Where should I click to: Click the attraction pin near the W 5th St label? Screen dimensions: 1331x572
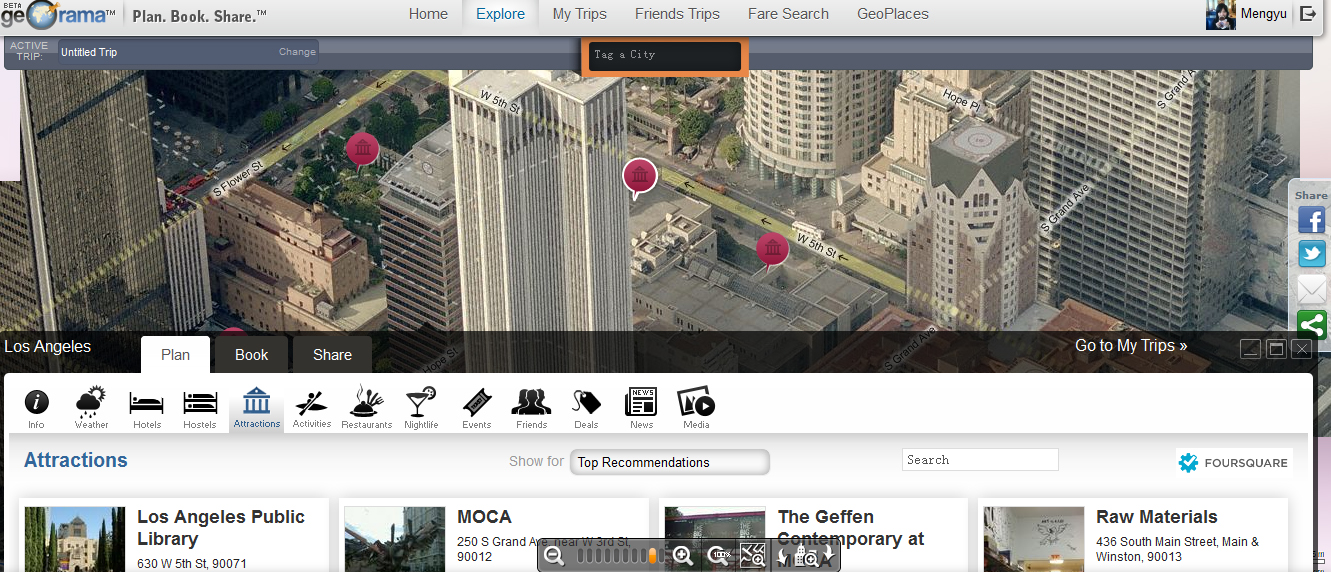click(x=772, y=250)
